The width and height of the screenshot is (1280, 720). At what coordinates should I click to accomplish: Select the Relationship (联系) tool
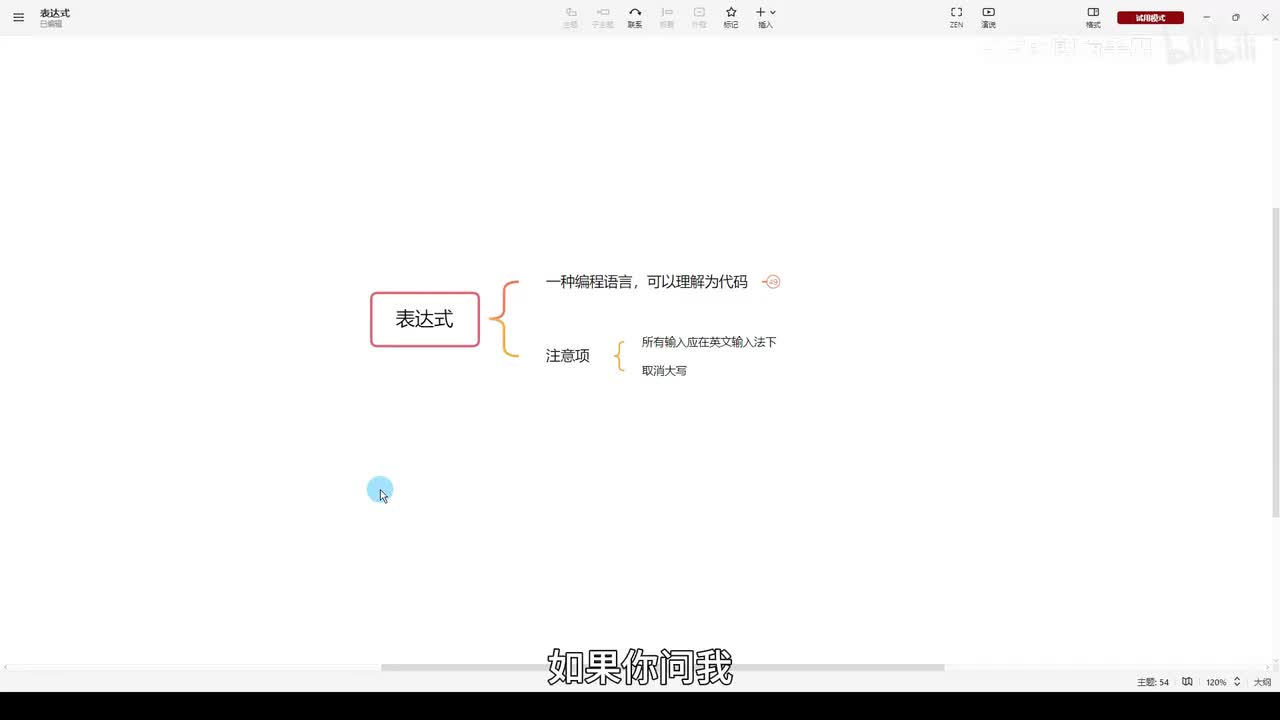click(635, 17)
